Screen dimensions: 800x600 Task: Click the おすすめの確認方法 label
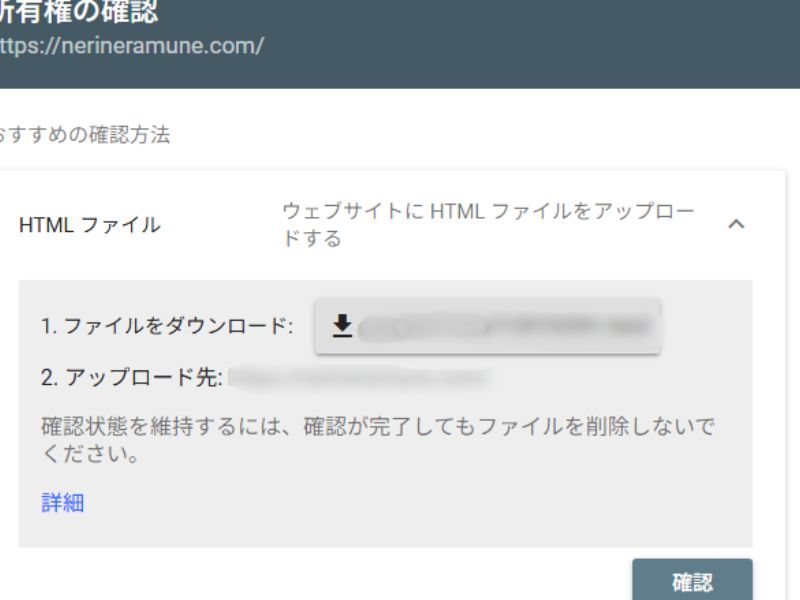tap(85, 135)
